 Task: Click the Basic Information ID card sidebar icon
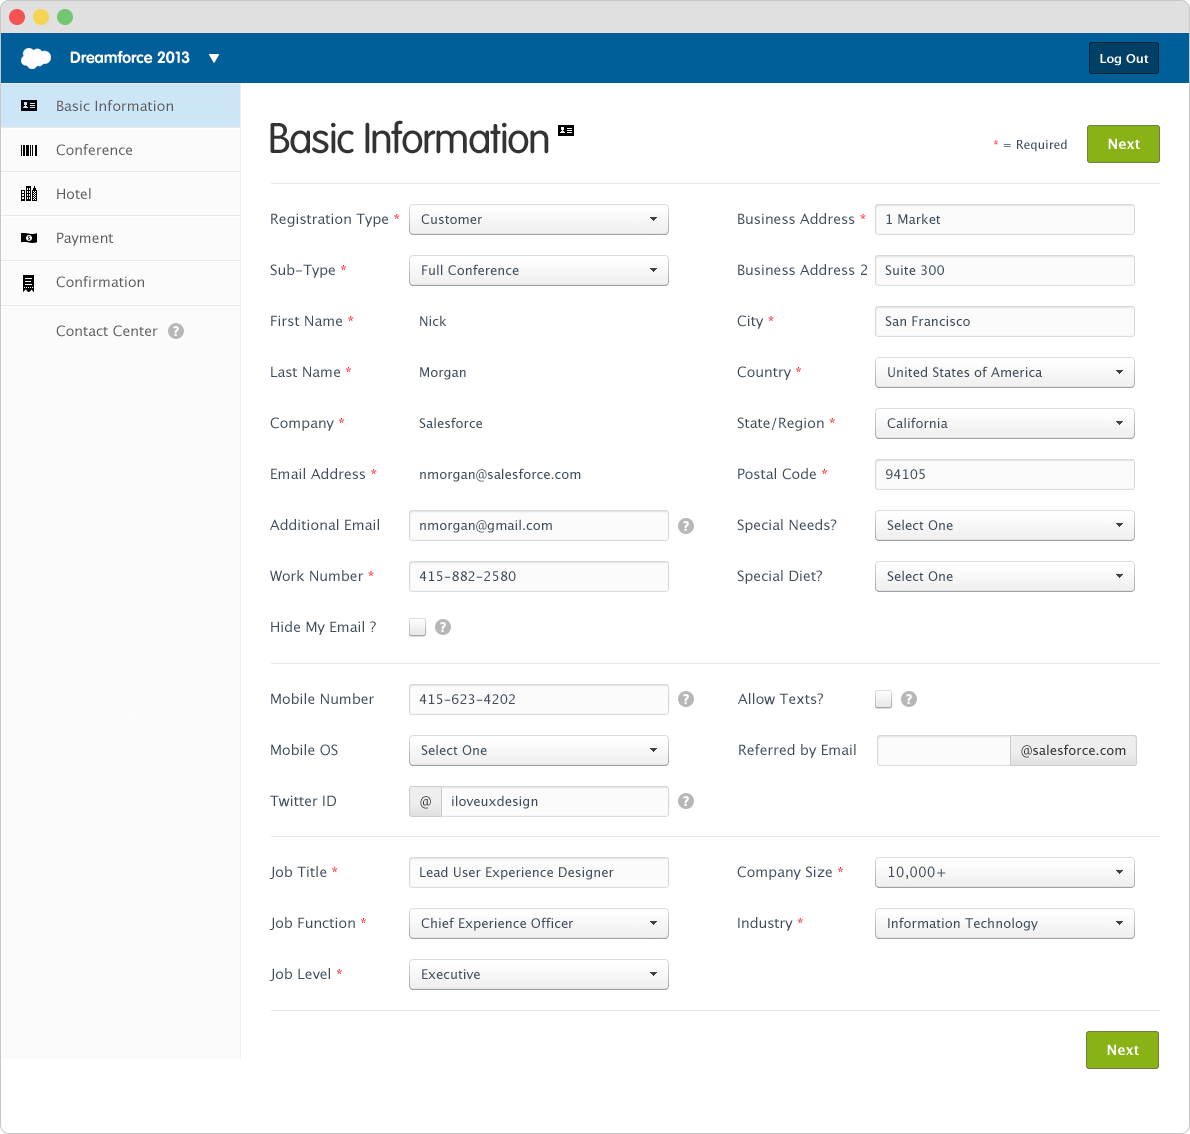tap(29, 106)
